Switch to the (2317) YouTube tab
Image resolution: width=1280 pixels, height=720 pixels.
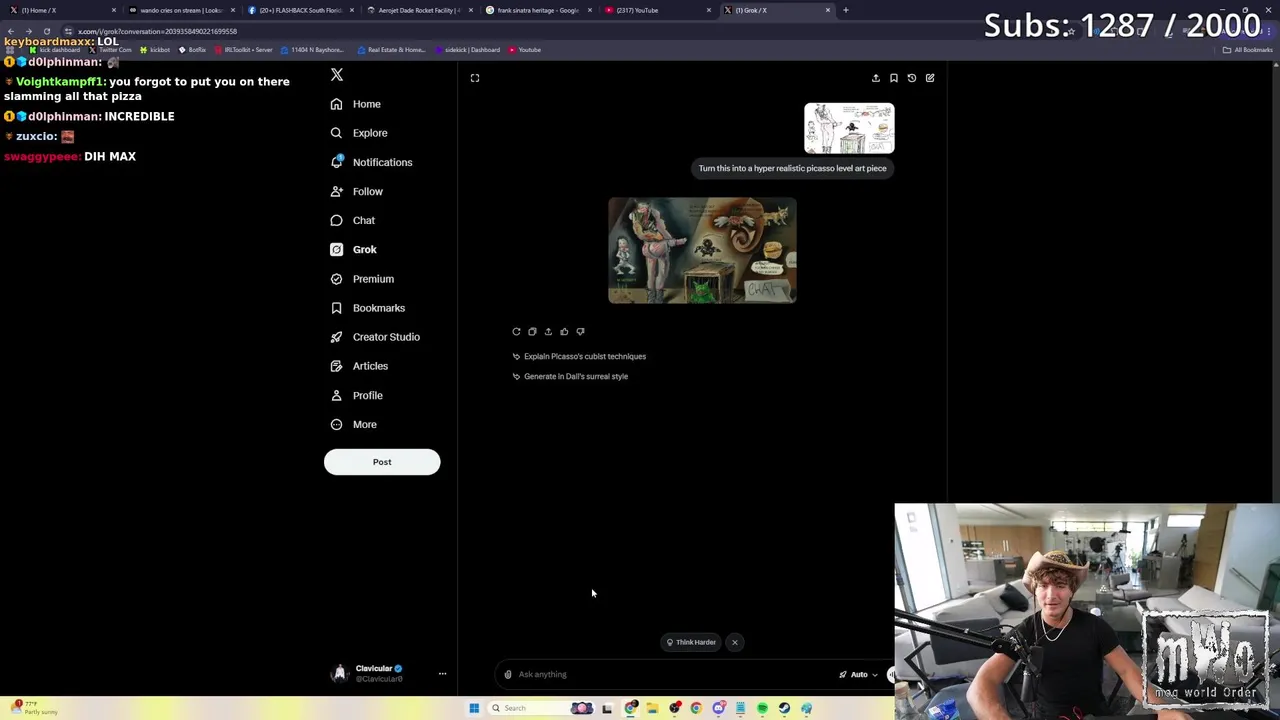pos(657,10)
